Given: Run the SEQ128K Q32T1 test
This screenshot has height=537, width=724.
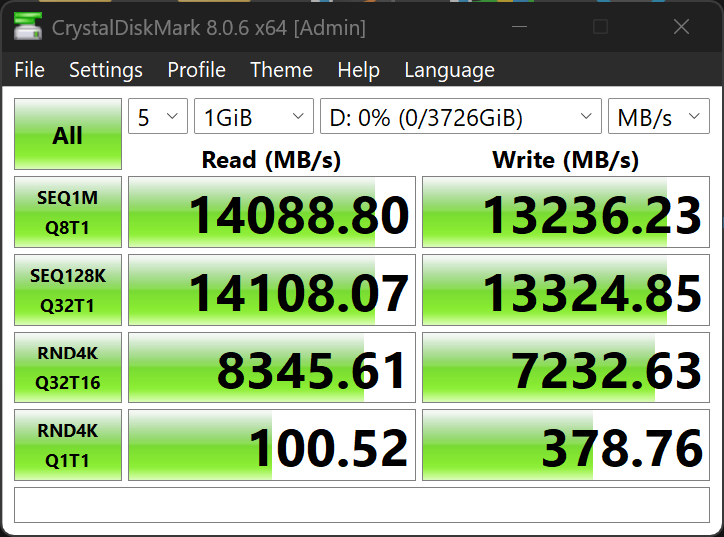Looking at the screenshot, I should [68, 290].
